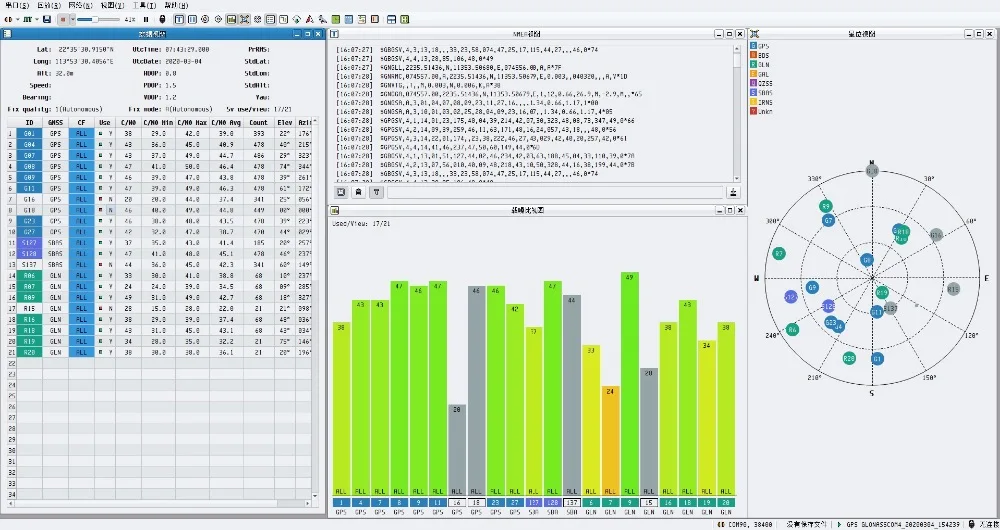Open the dropdown arrow beside record button
1000x530 pixels.
(x=73, y=19)
